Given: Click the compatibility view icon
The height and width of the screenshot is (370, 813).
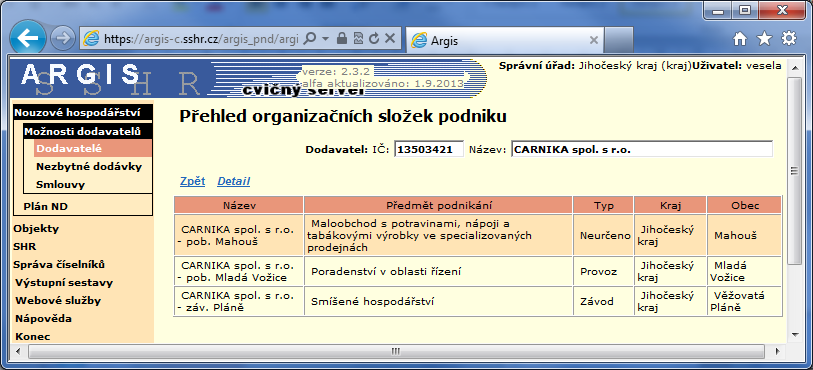Looking at the screenshot, I should pyautogui.click(x=358, y=38).
